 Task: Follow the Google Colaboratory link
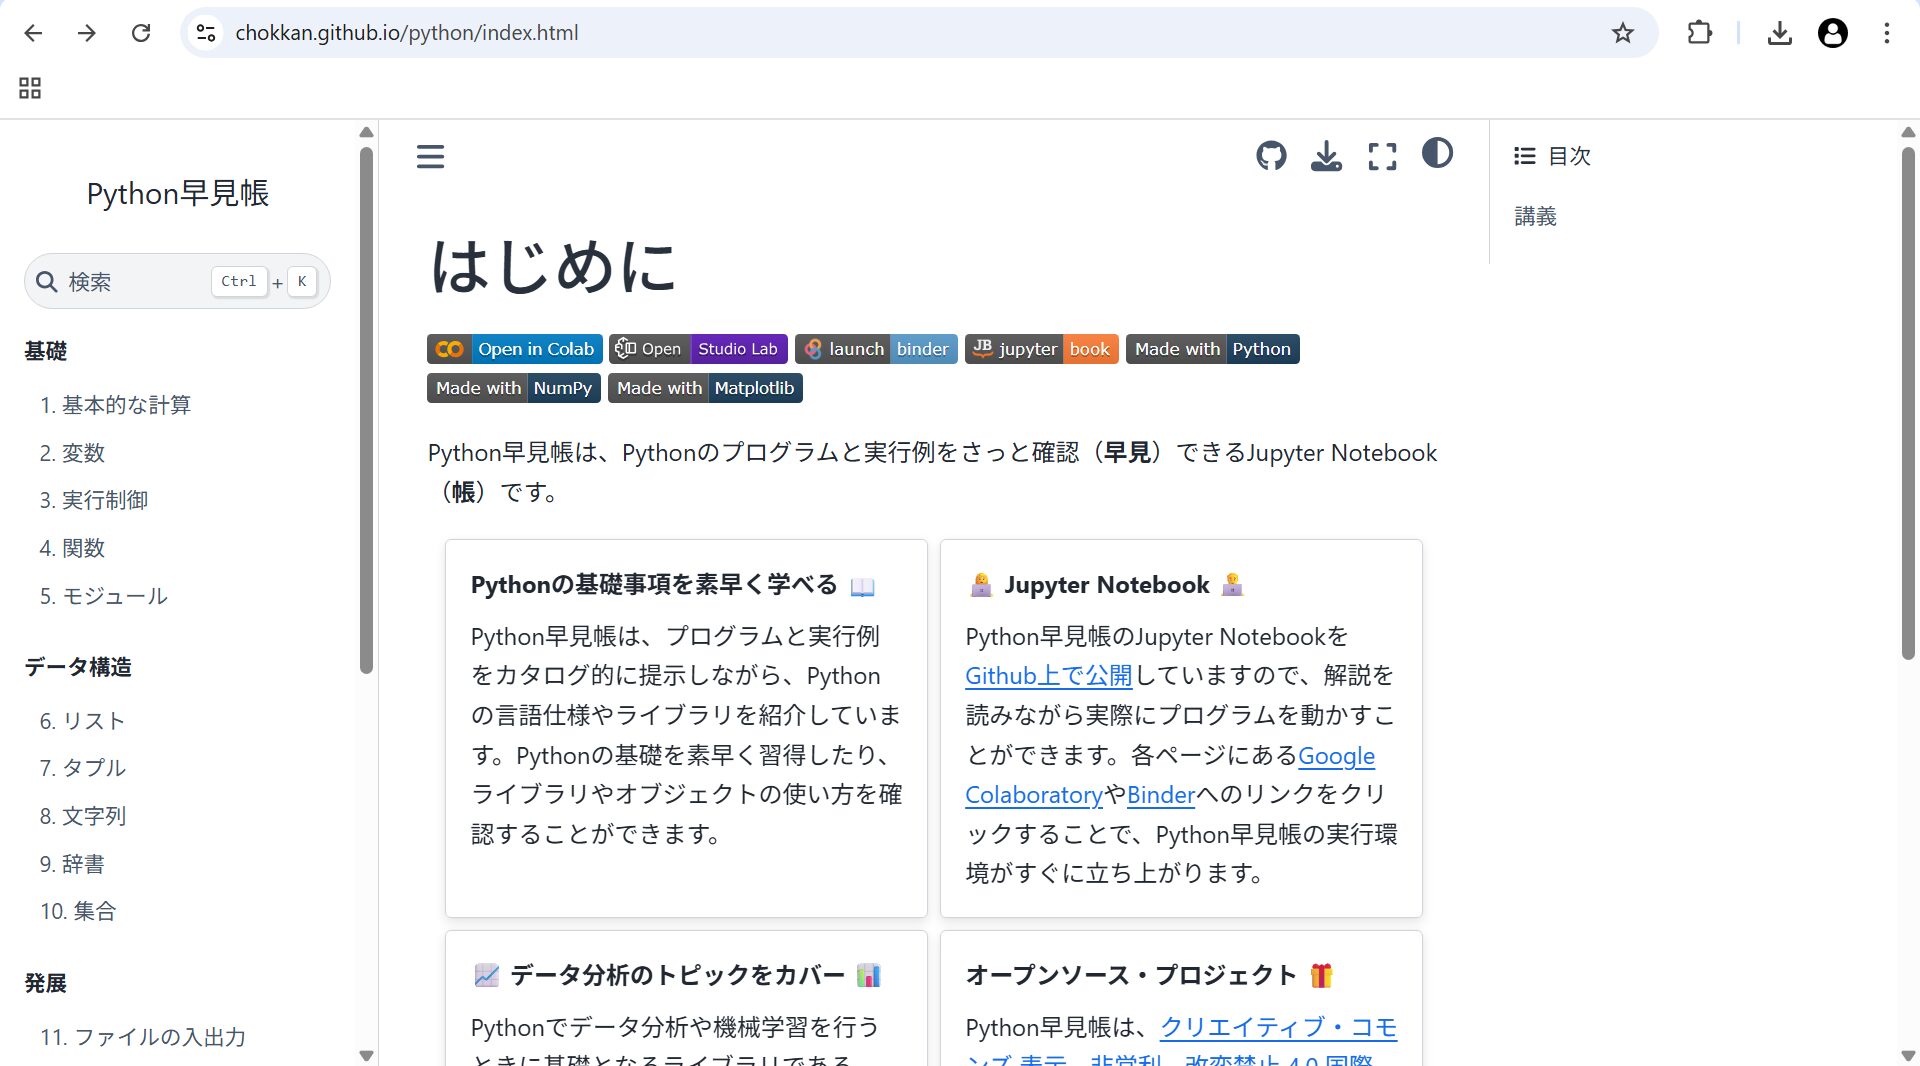pyautogui.click(x=1336, y=756)
